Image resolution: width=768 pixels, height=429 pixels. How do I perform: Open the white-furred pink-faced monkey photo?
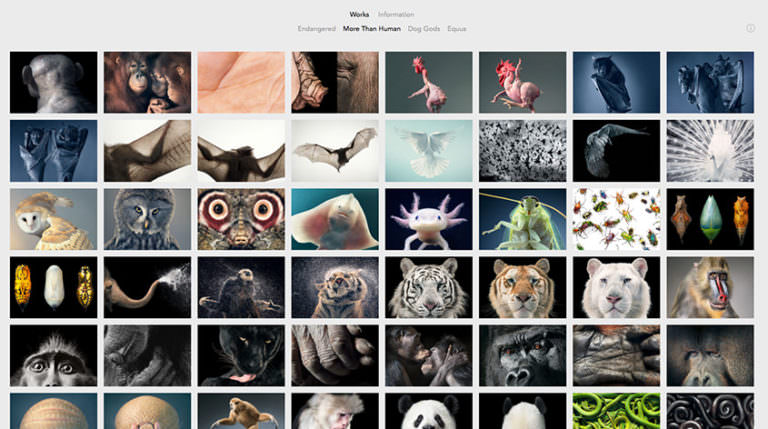coord(335,411)
